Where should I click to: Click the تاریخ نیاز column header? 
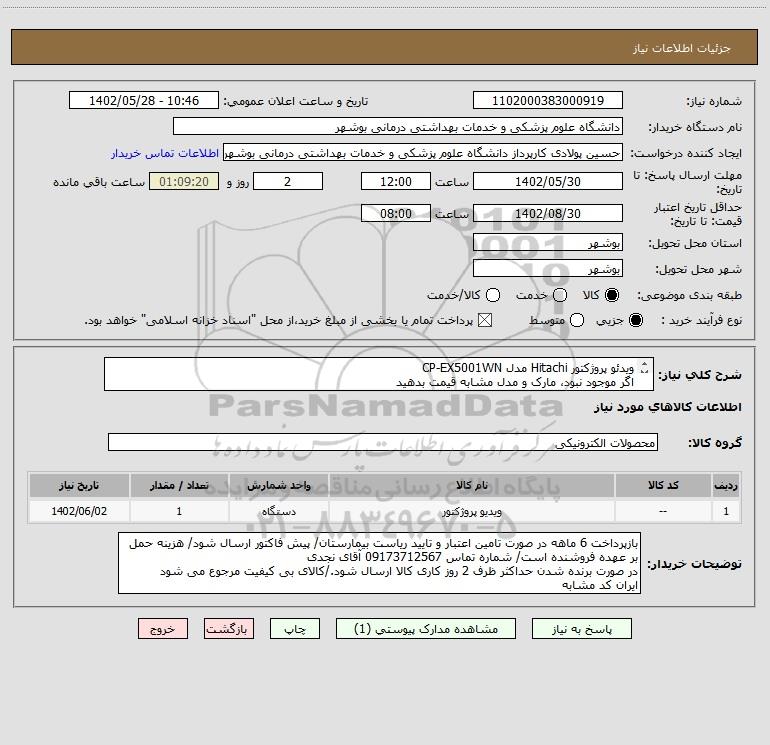point(79,485)
